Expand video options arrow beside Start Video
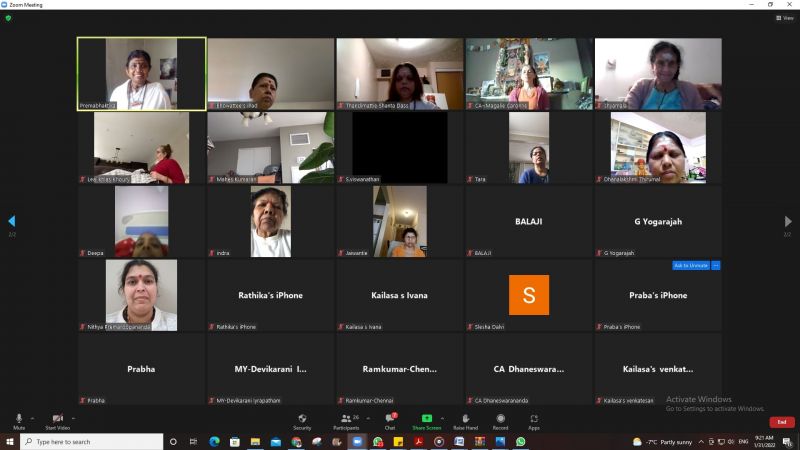Image resolution: width=800 pixels, height=450 pixels. (x=75, y=417)
